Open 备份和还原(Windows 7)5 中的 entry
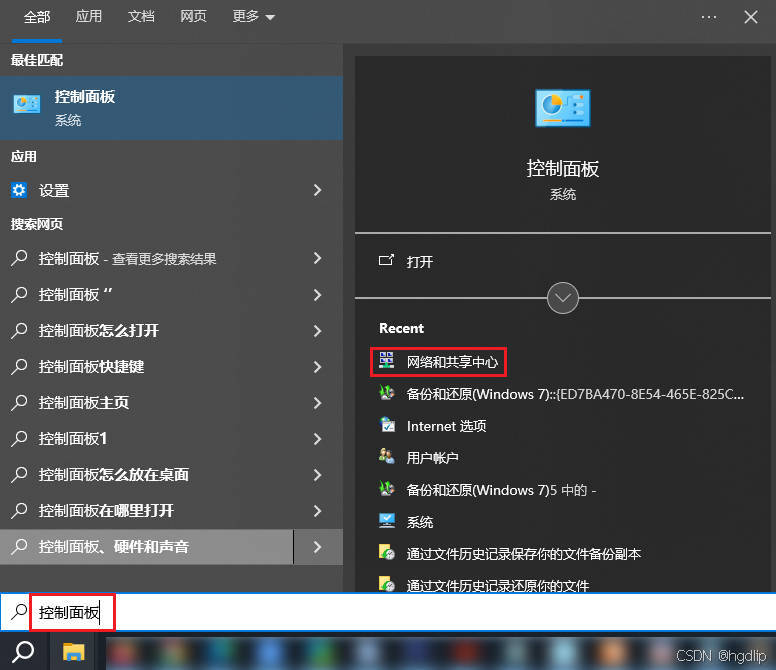Screen dimensions: 776x670 [x=501, y=490]
